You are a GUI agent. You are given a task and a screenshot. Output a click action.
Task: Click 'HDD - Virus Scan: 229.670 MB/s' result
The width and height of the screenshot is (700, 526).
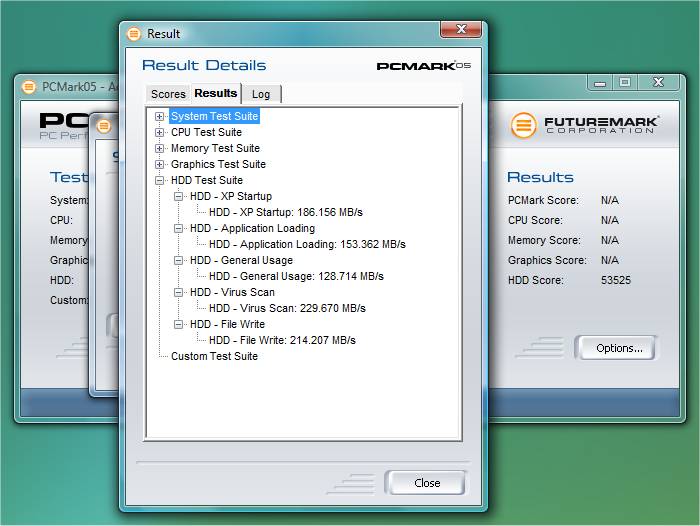287,309
